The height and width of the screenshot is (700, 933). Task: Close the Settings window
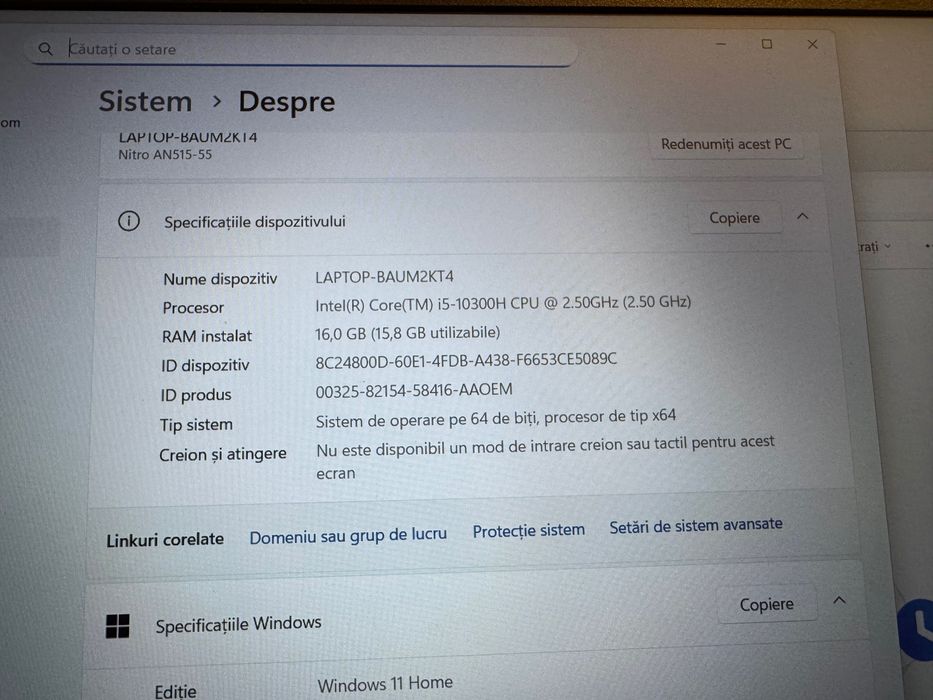(813, 45)
